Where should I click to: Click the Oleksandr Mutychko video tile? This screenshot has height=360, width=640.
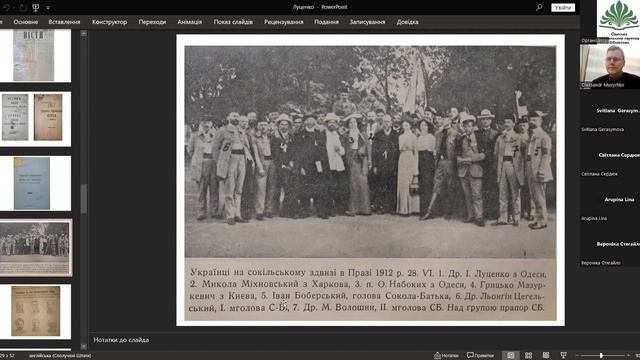coord(610,66)
